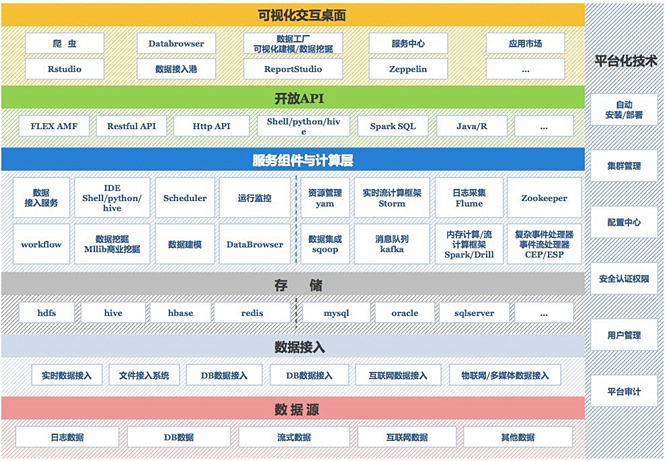
Task: Click Databrowser in the 可视化交互桌面 layer
Action: click(176, 43)
